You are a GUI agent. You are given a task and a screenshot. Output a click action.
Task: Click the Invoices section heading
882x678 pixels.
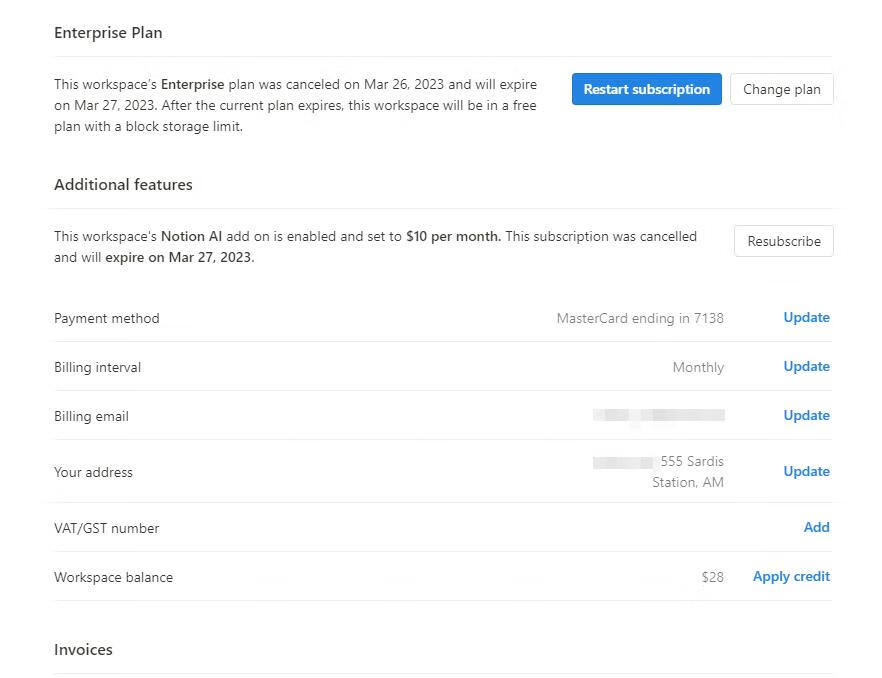coord(83,650)
